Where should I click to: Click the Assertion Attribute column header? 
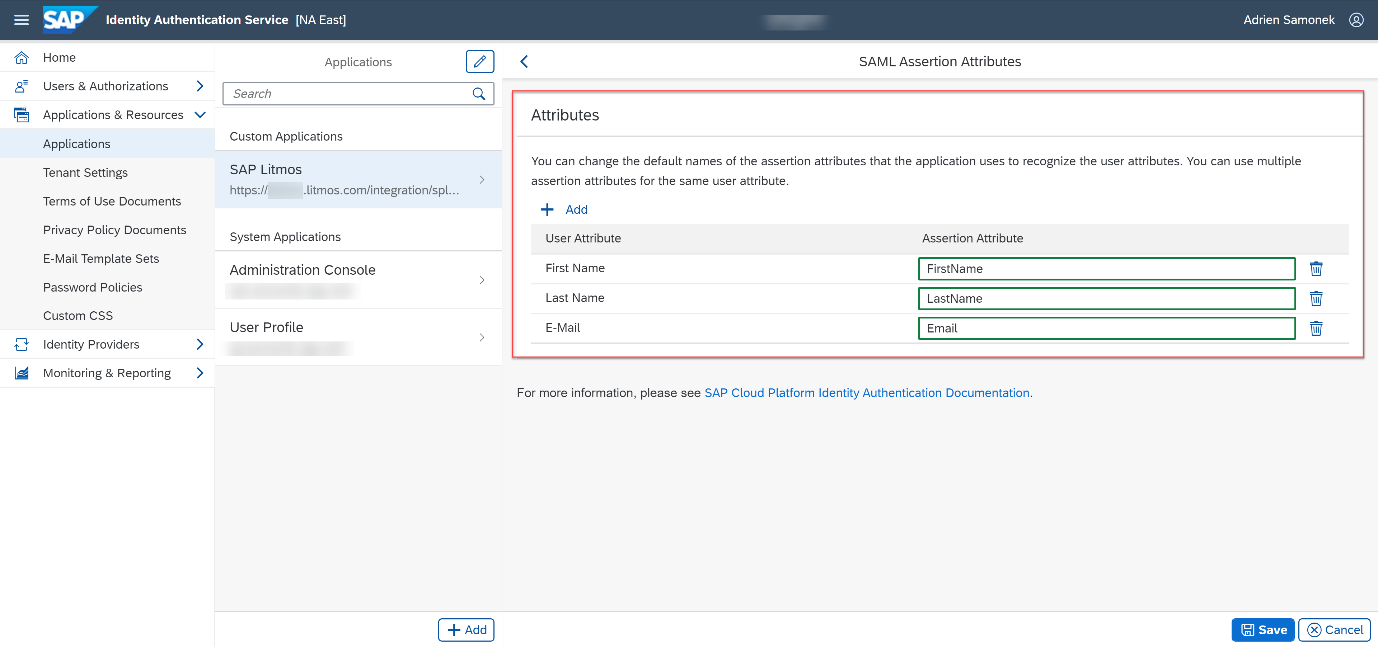tap(972, 239)
